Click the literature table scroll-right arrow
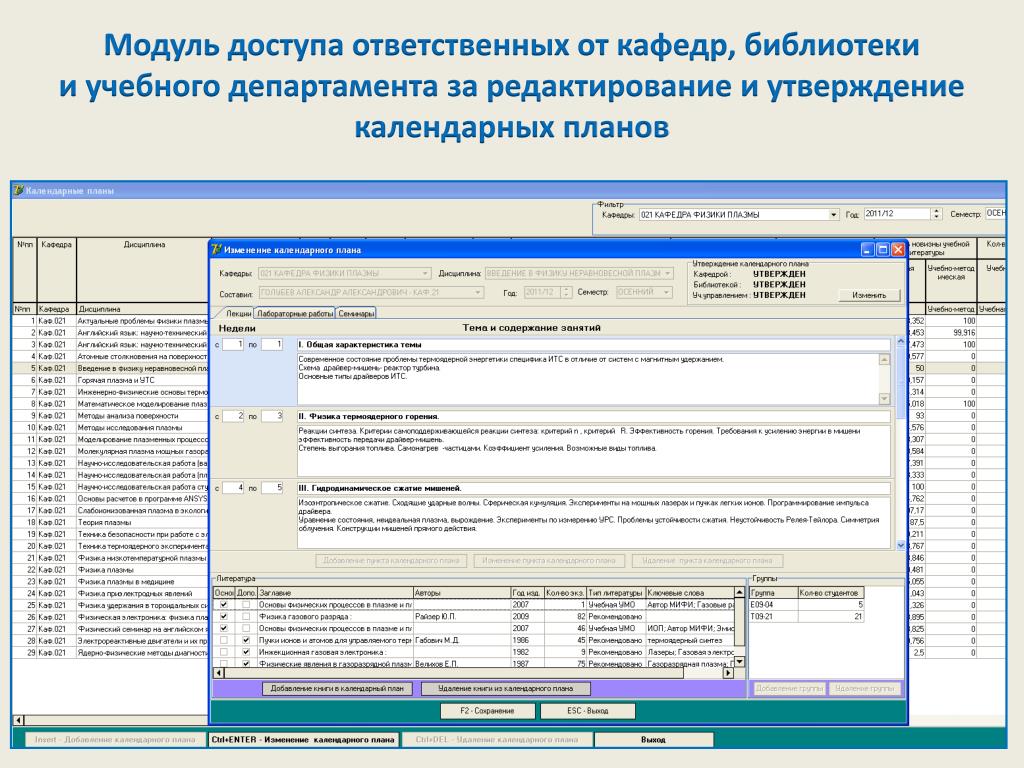This screenshot has width=1024, height=768. tap(728, 673)
